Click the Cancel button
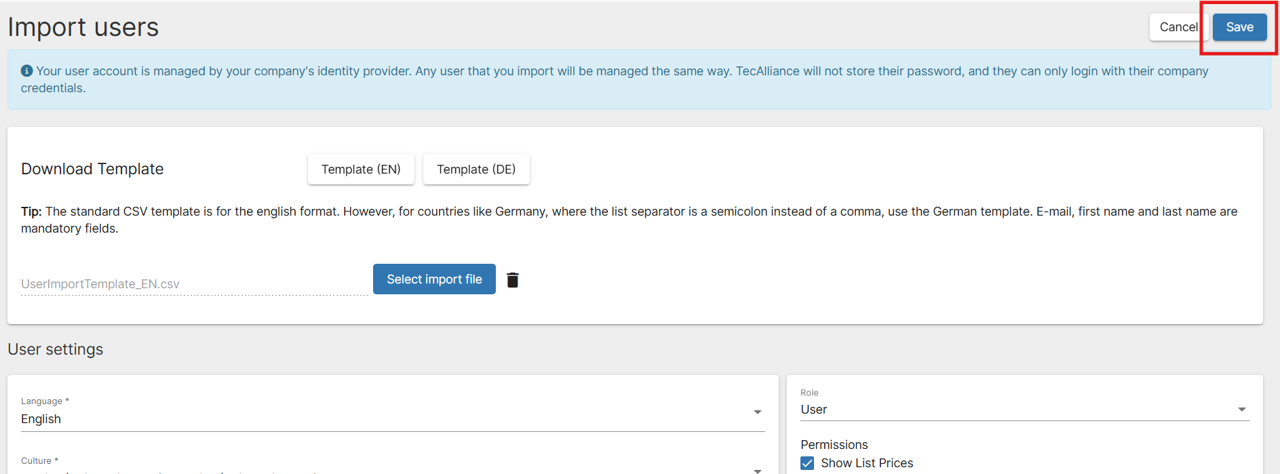Image resolution: width=1280 pixels, height=474 pixels. pyautogui.click(x=1178, y=27)
